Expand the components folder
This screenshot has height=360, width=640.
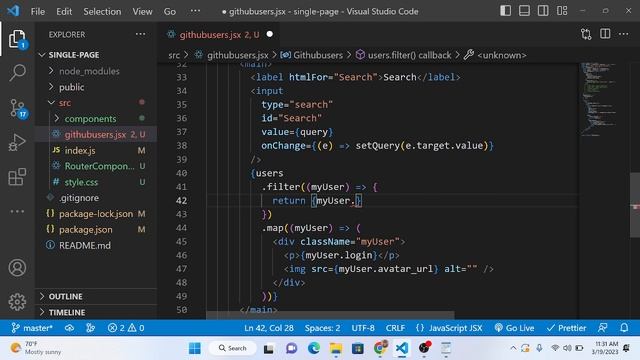click(96, 118)
